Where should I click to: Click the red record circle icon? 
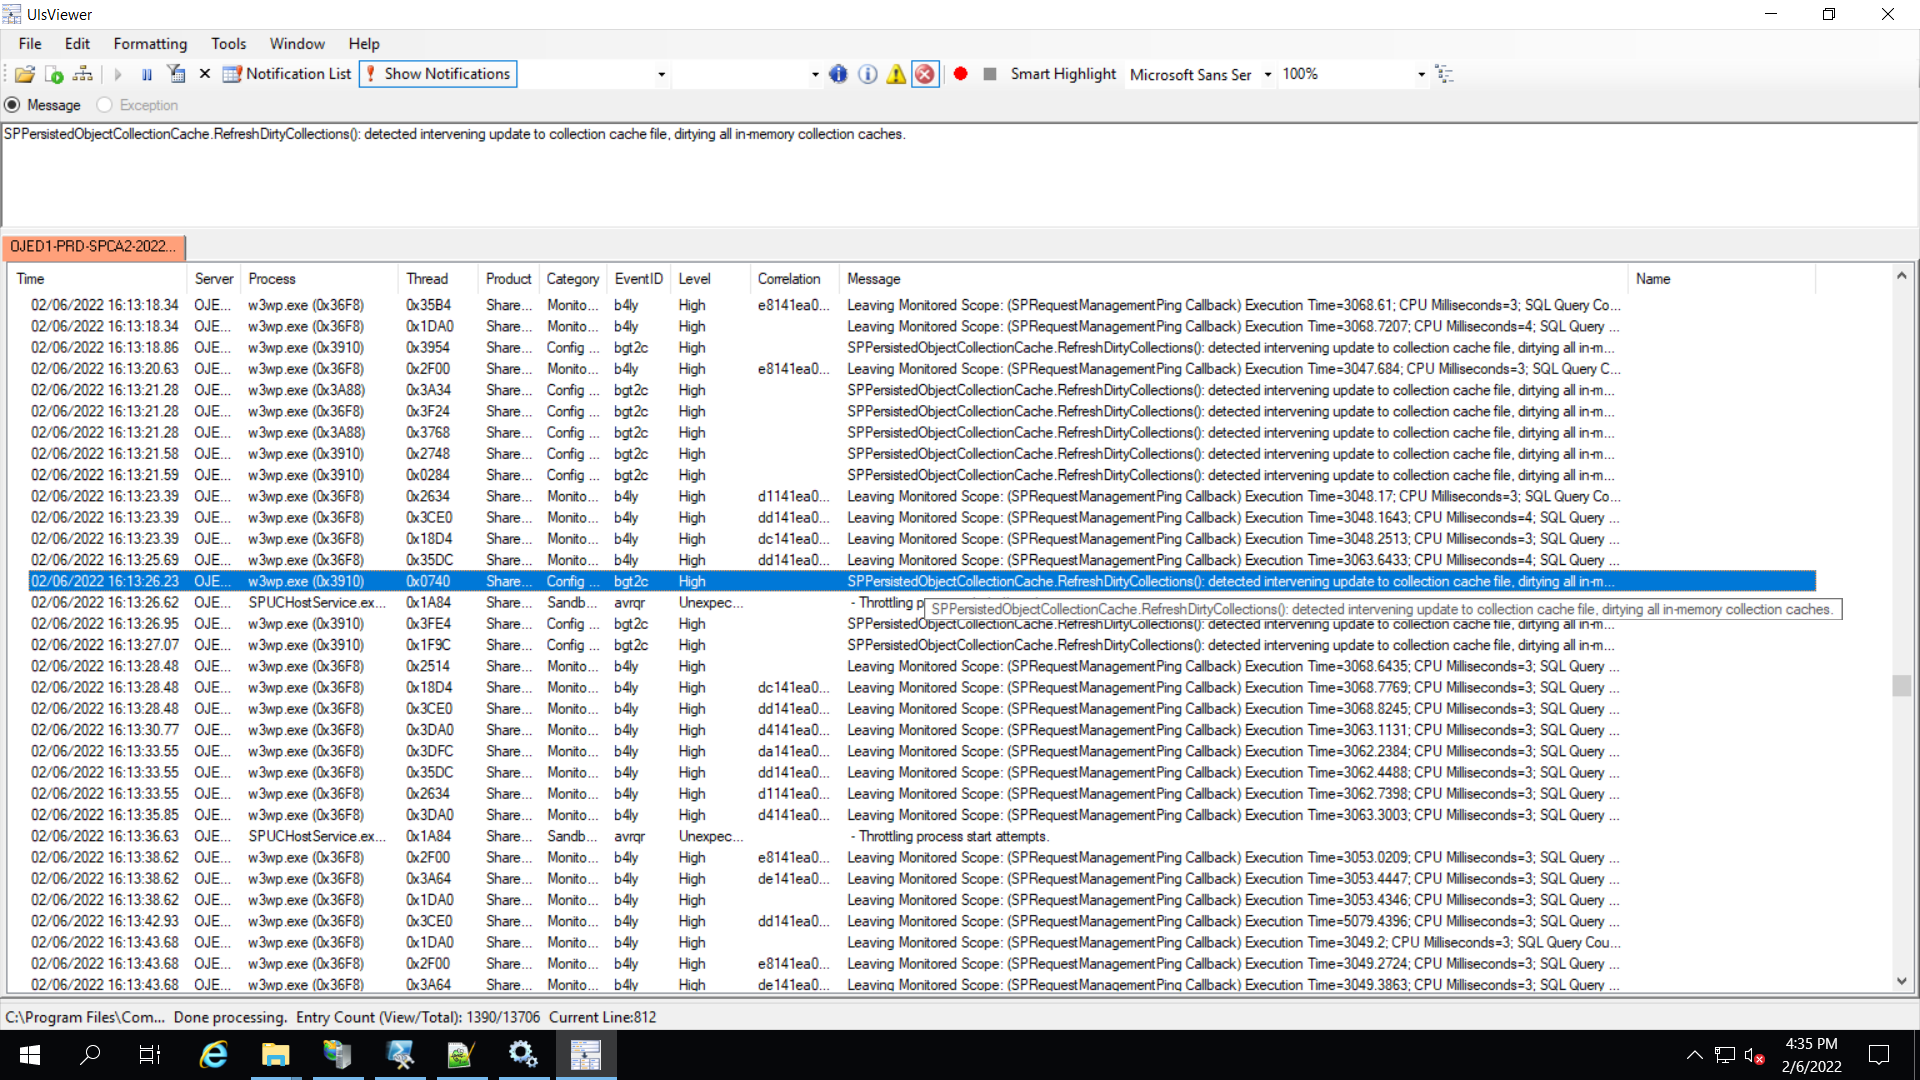pos(961,74)
